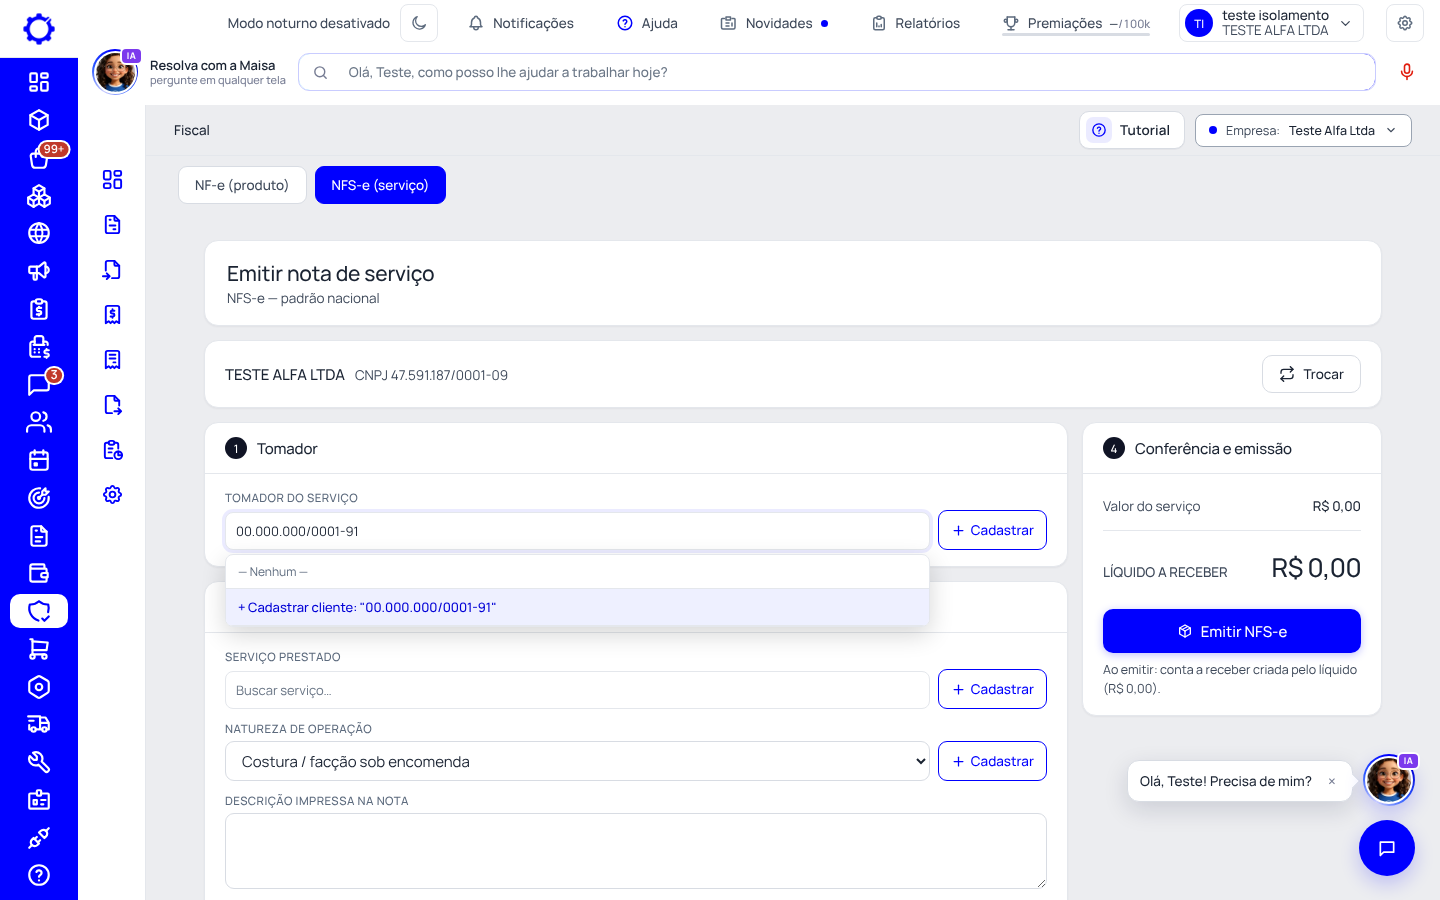Click the Tomador do serviço input field
This screenshot has width=1440, height=900.
pos(577,531)
